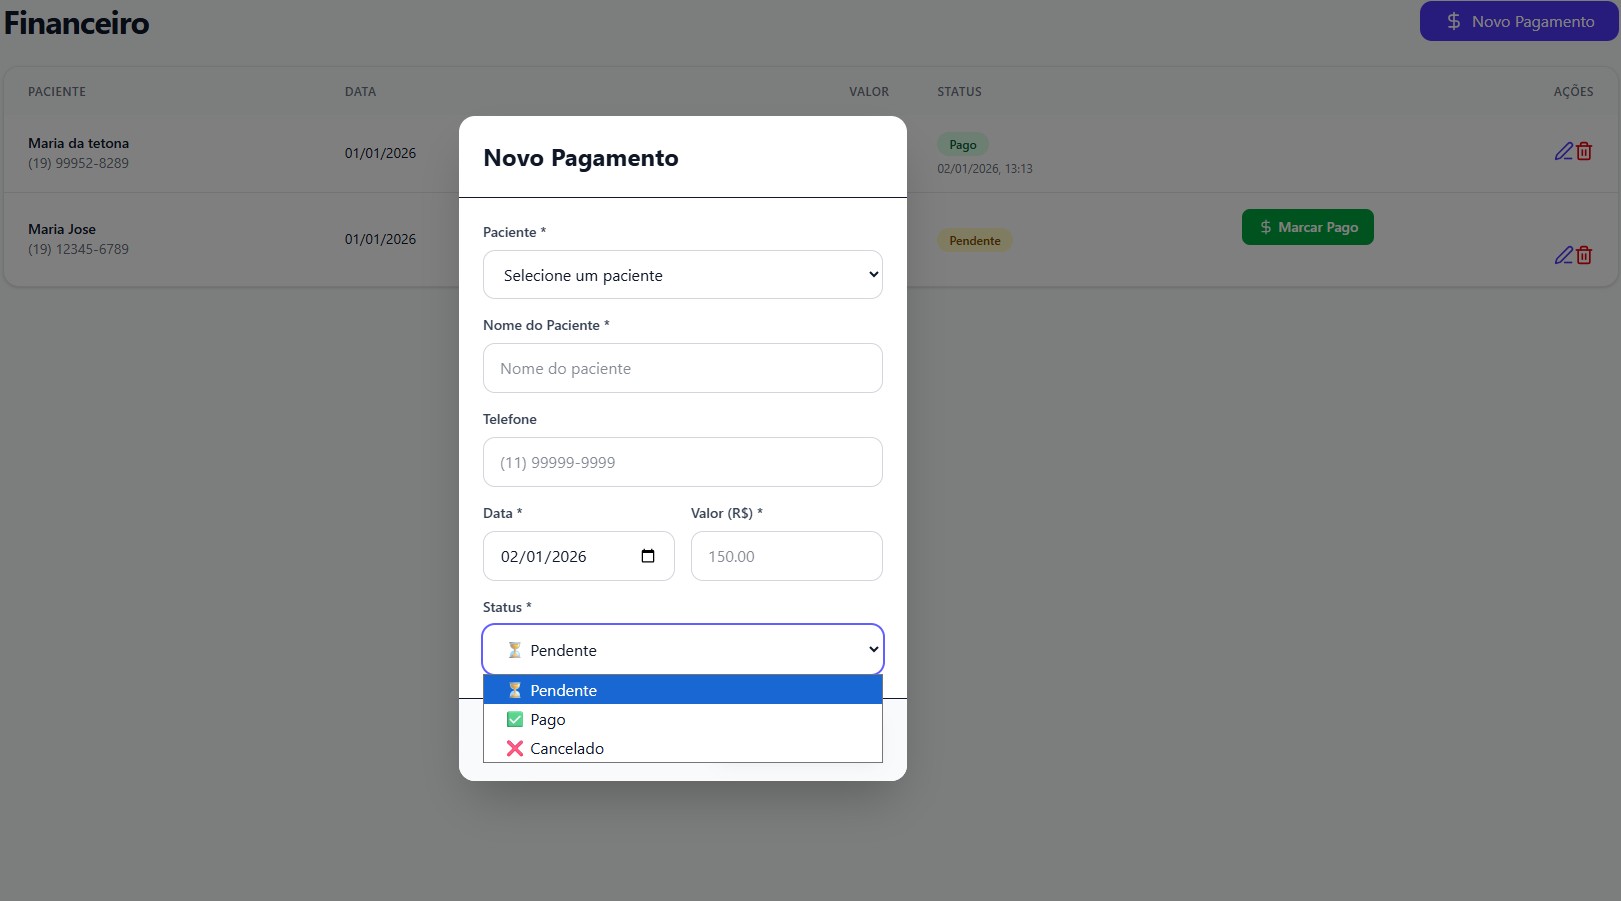Click the Marcar Pago button

pos(1308,227)
